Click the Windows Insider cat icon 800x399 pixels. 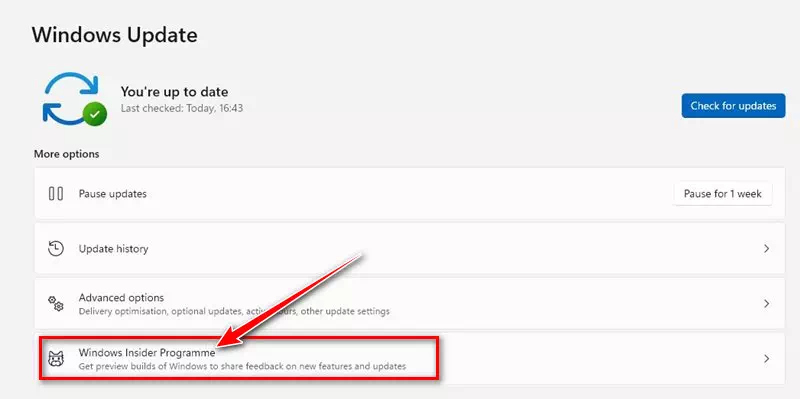pyautogui.click(x=56, y=359)
